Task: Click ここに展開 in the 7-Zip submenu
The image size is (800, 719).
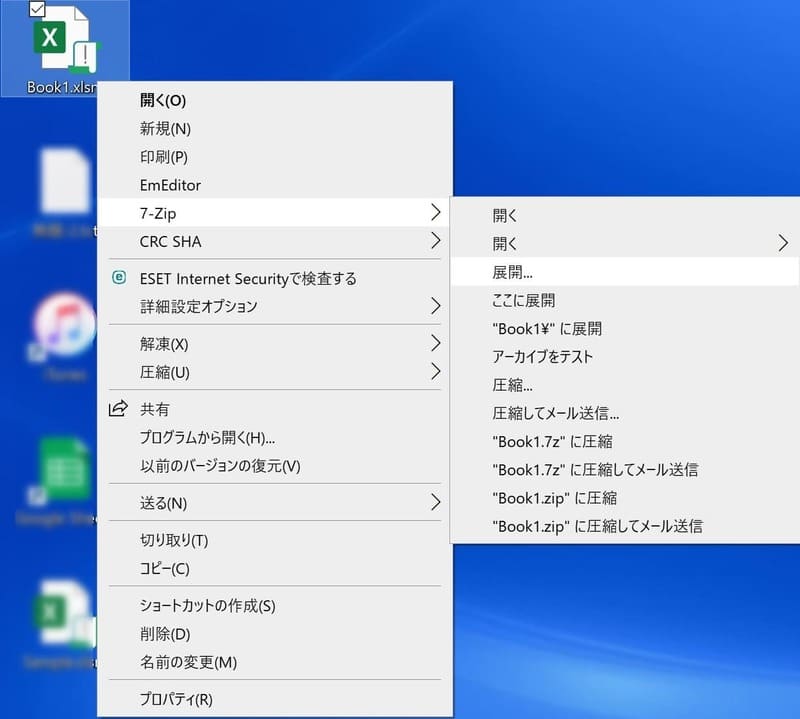Action: [x=625, y=300]
